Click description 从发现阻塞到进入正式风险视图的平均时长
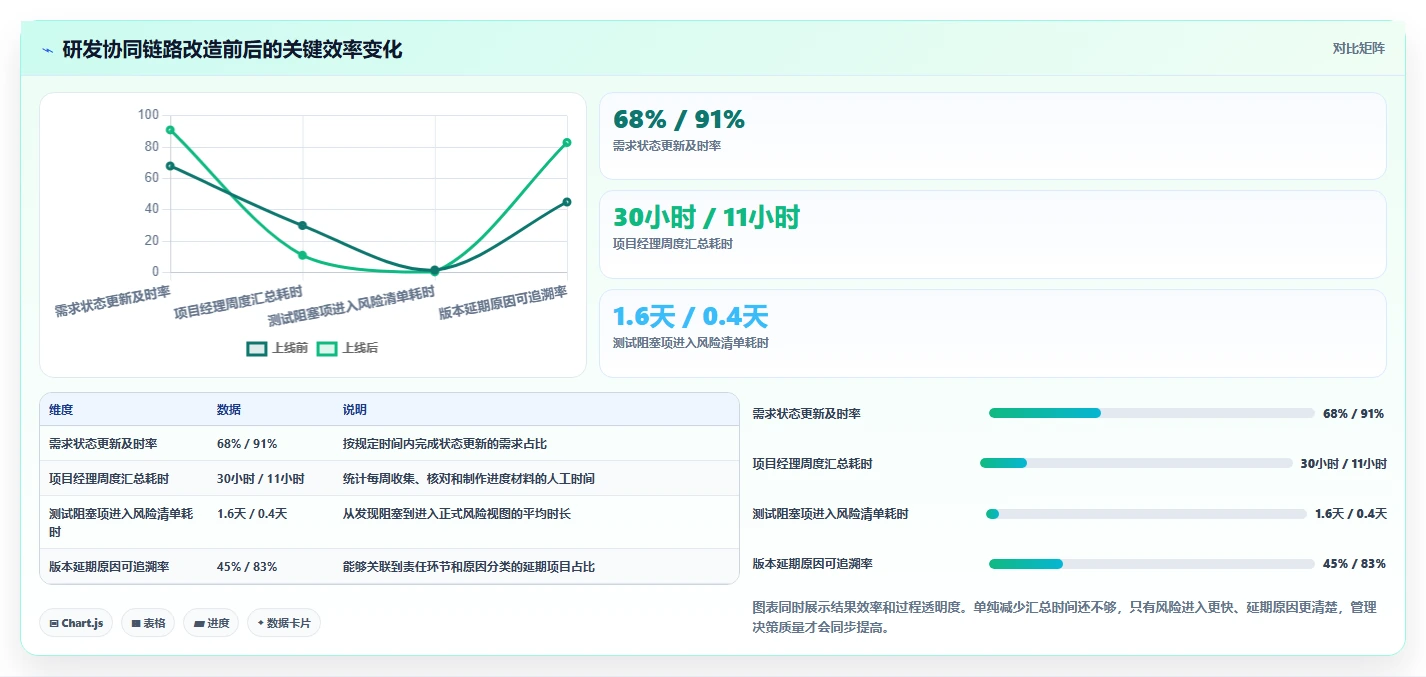 (x=457, y=514)
